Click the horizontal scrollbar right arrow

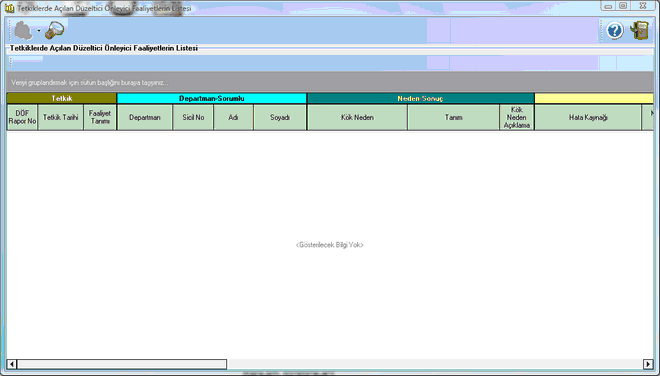[x=648, y=364]
